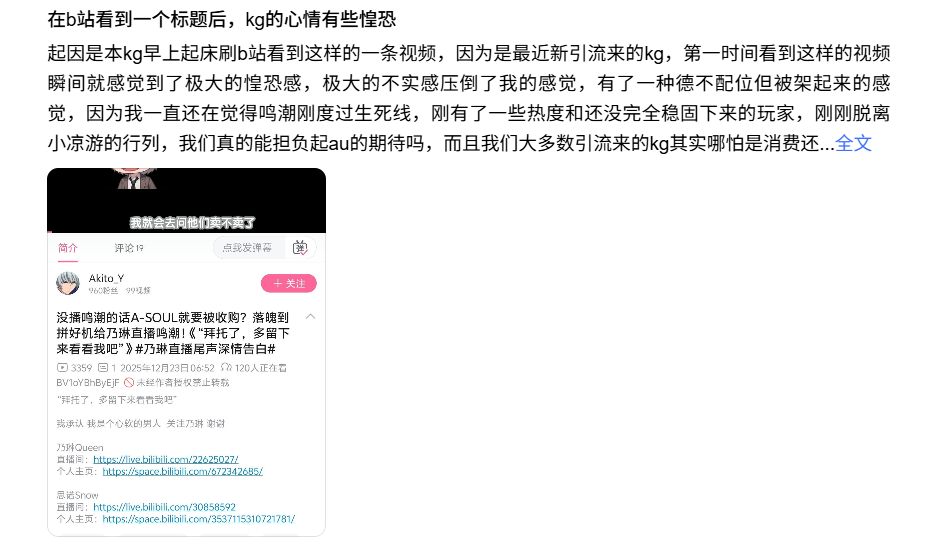Click the Akito_Y username
925x546 pixels.
click(x=106, y=278)
